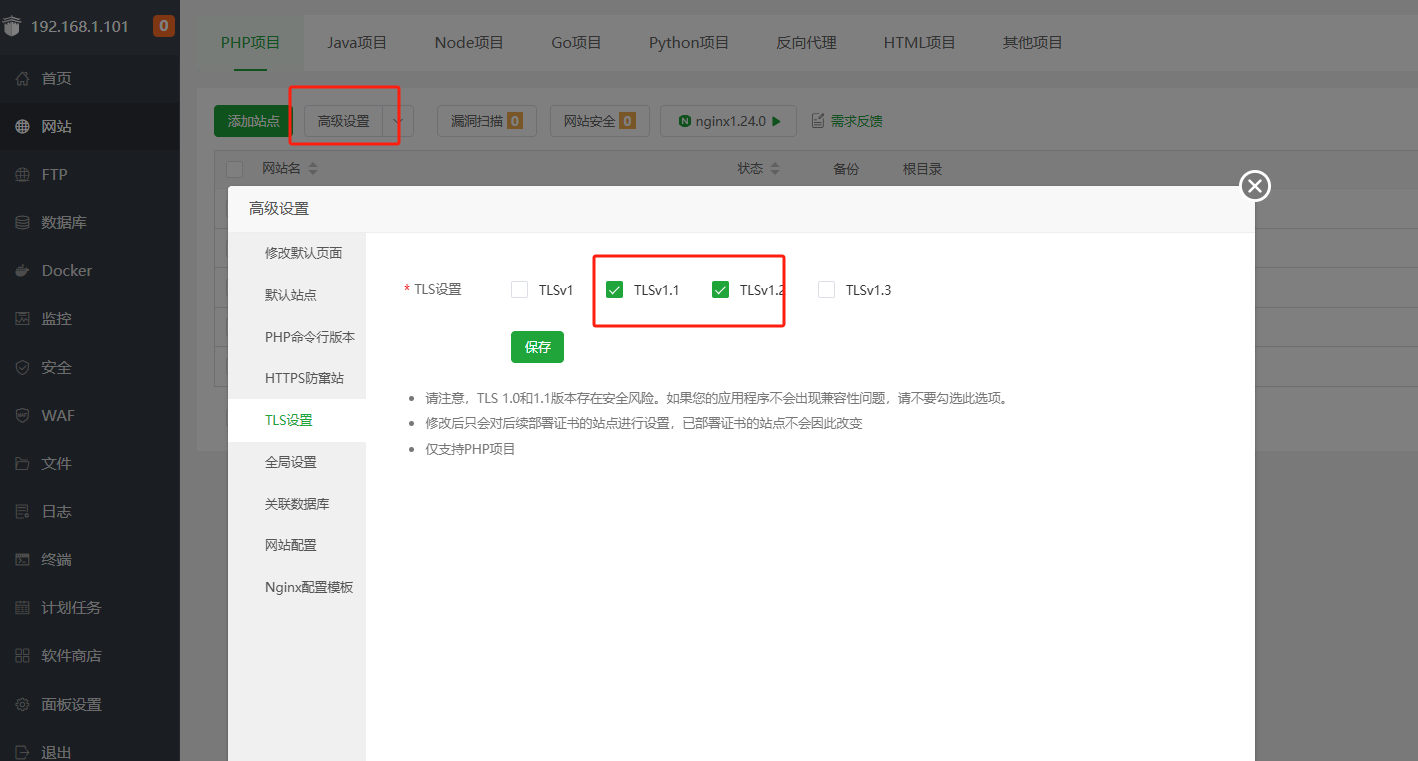This screenshot has width=1418, height=761.
Task: Click the 漏洞扫描 button
Action: click(487, 121)
